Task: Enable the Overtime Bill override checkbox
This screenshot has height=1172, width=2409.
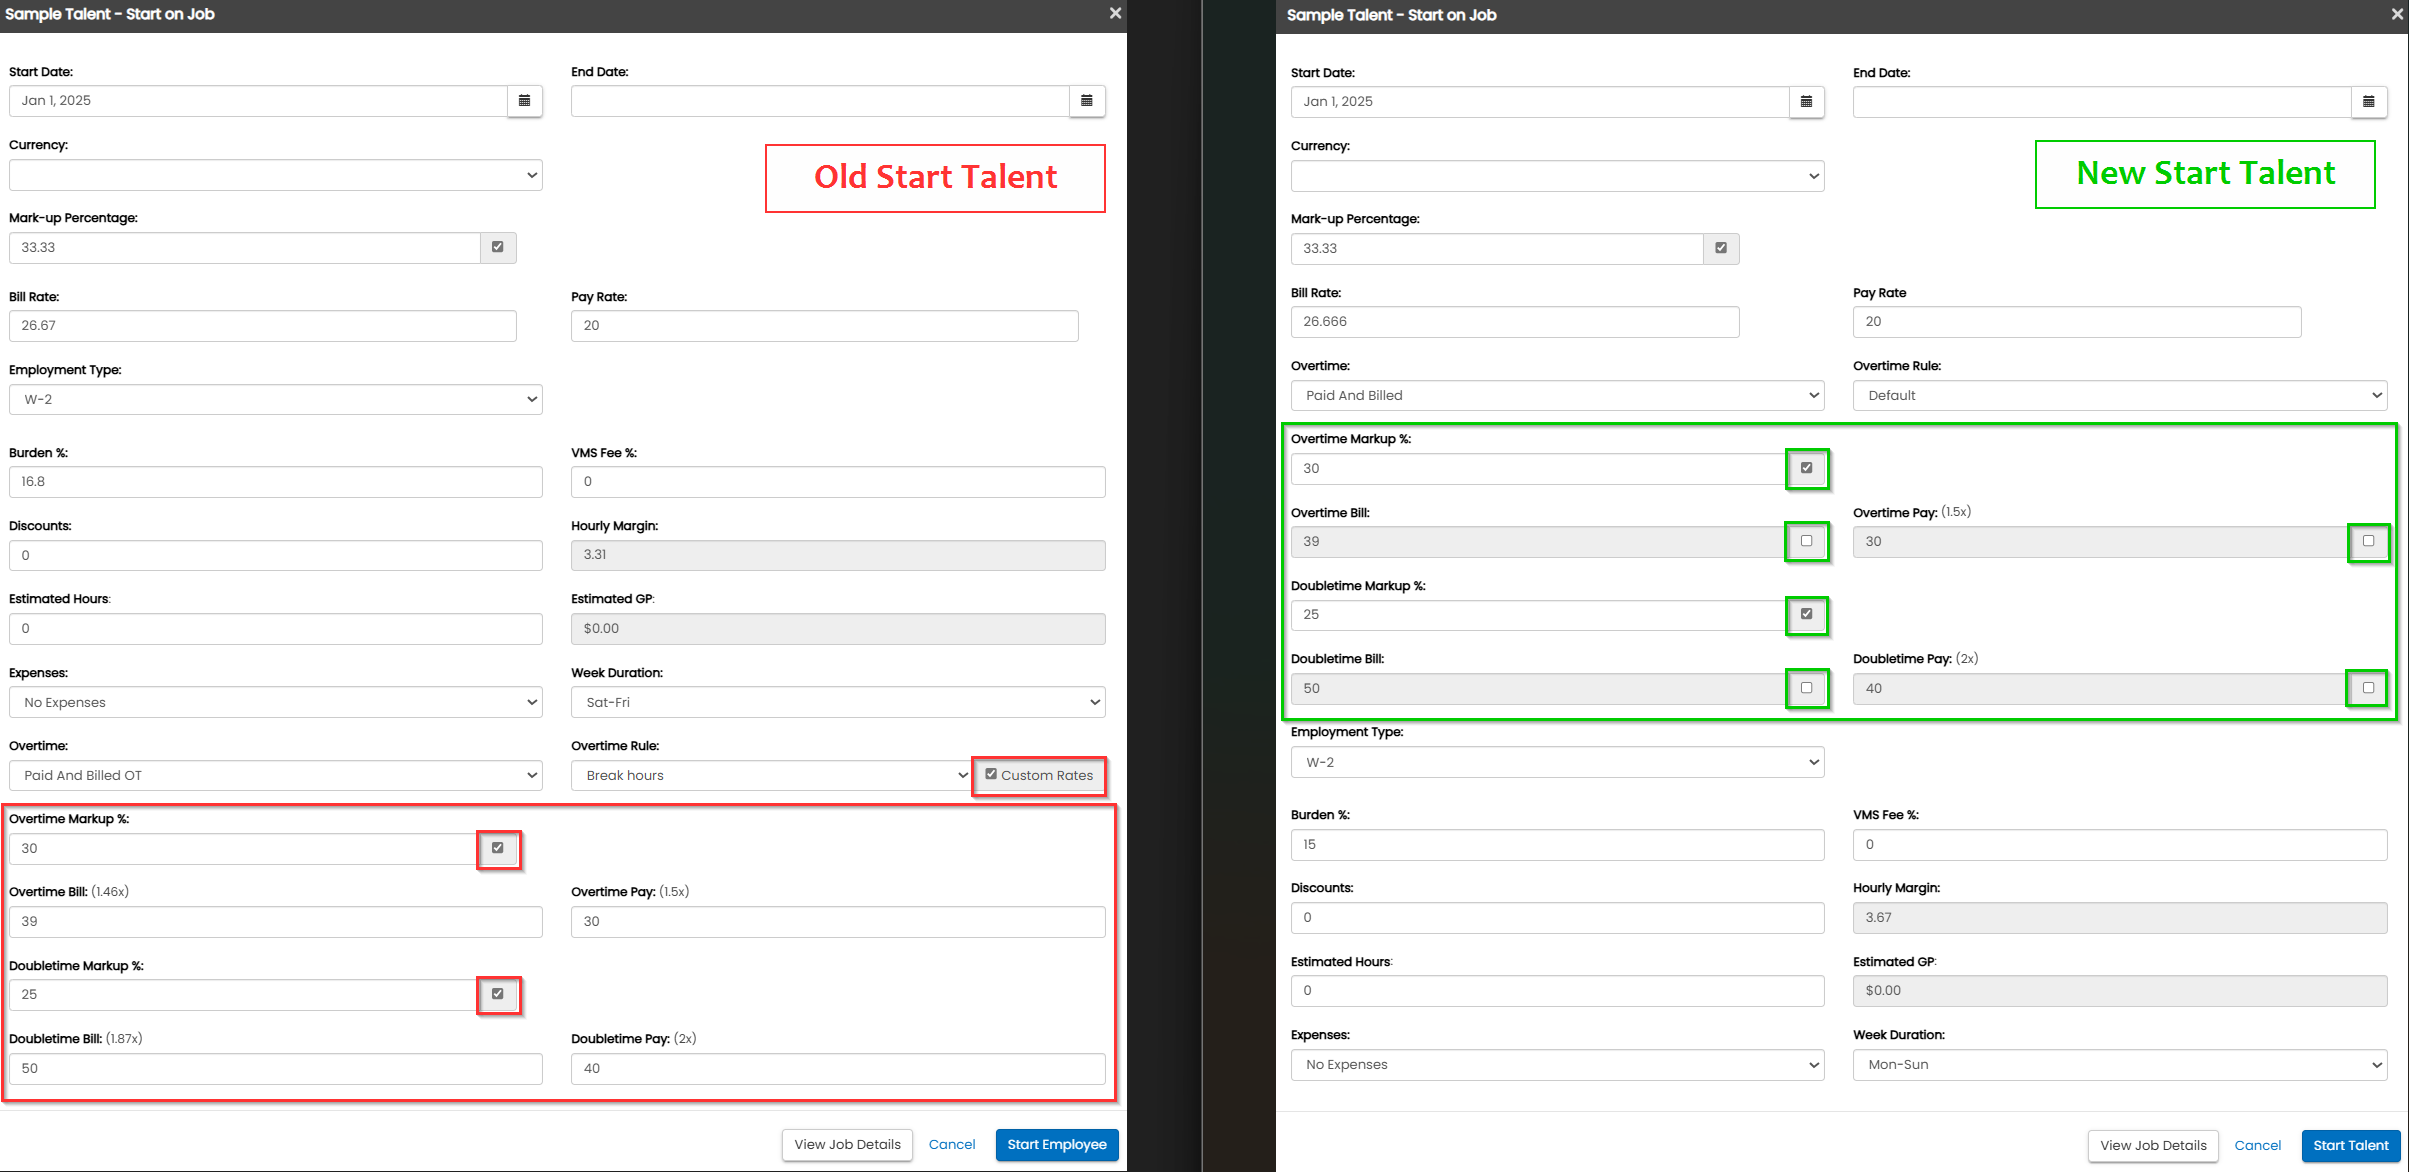Action: [x=1806, y=541]
